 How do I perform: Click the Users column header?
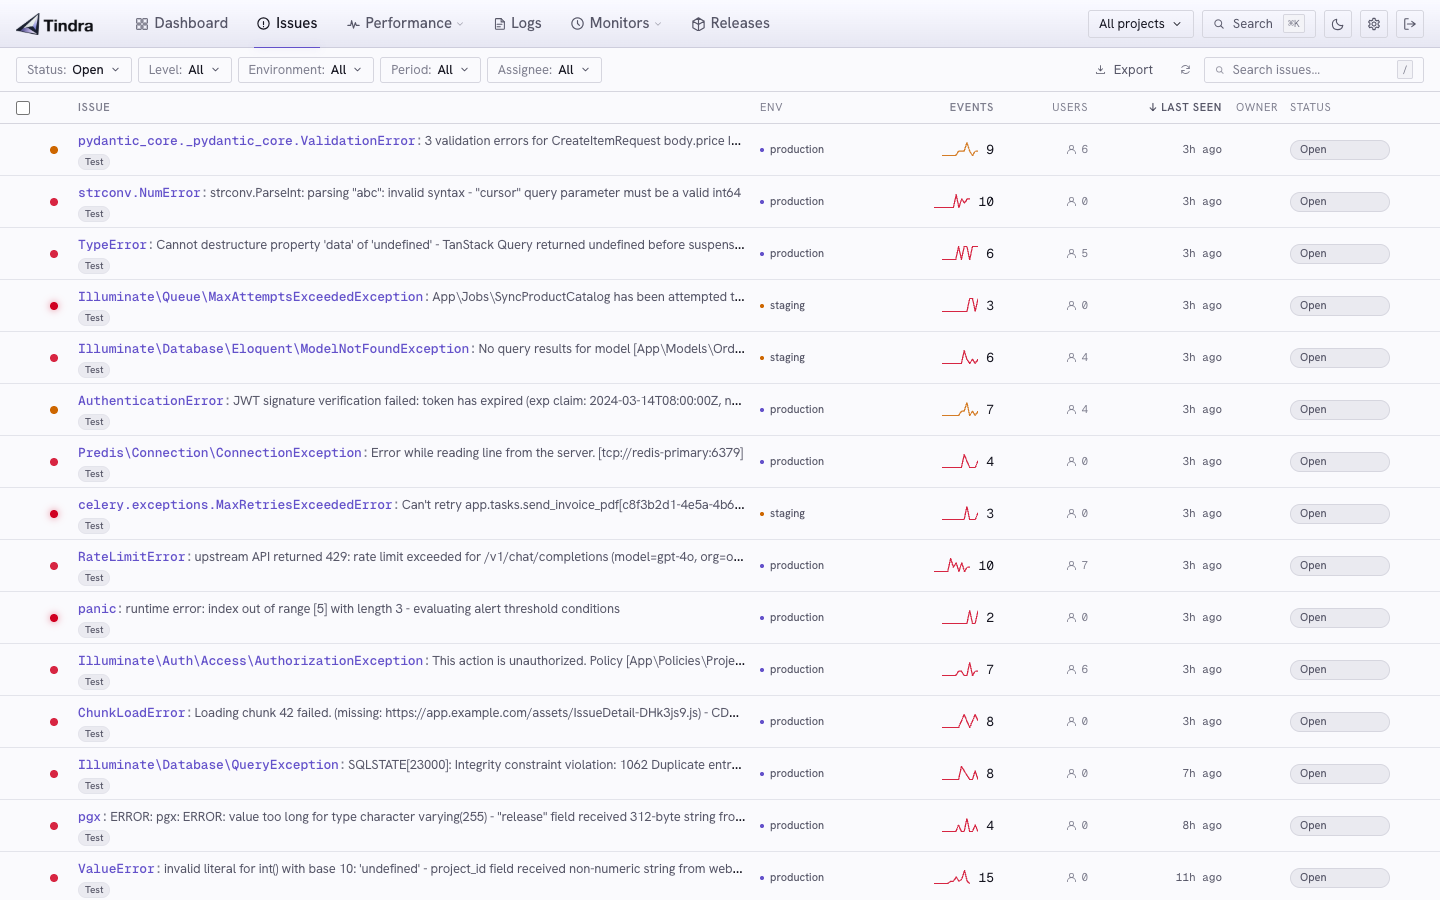[x=1069, y=108]
